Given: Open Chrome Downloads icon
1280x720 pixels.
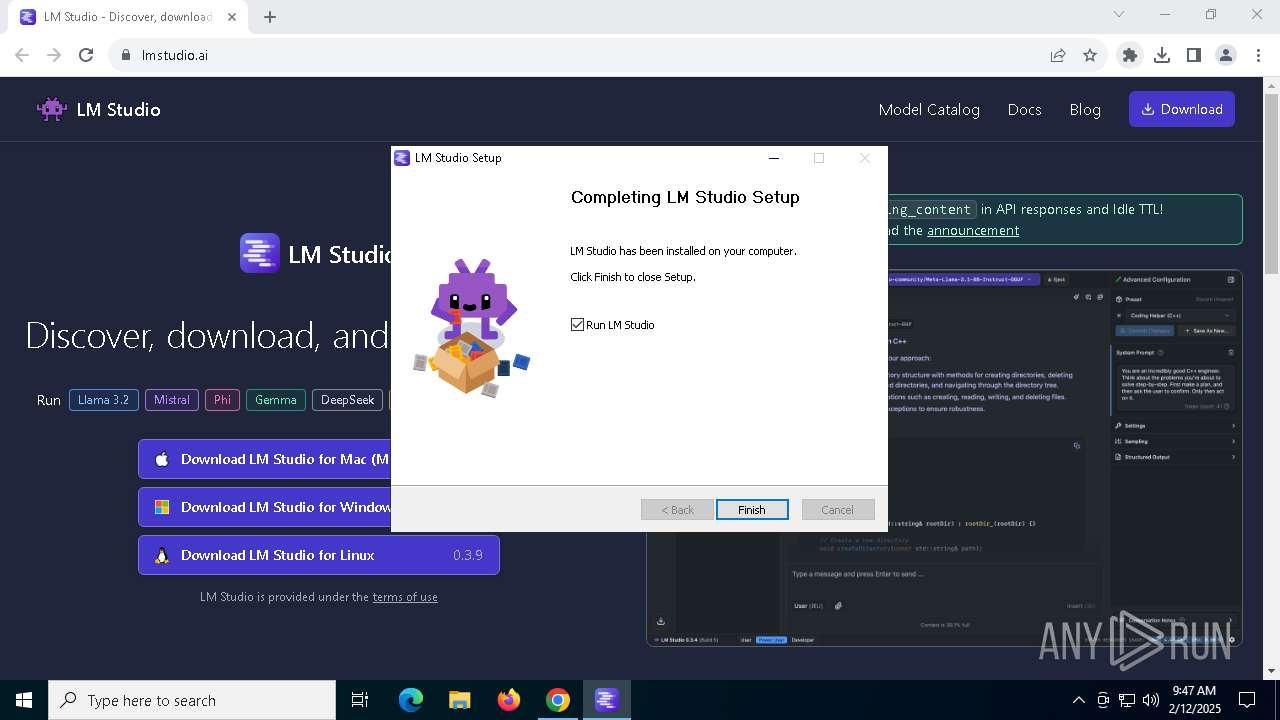Looking at the screenshot, I should tap(1162, 55).
